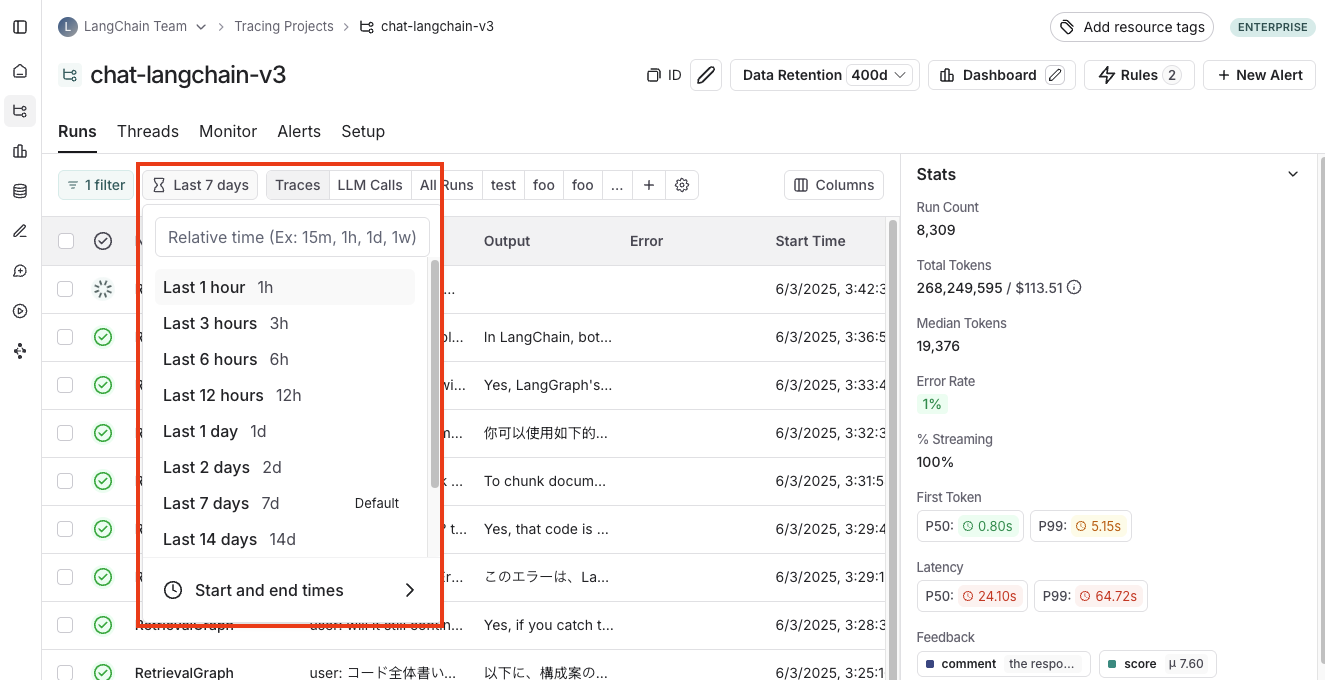1325x680 pixels.
Task: Click the edit pencil beside ID
Action: pos(706,75)
